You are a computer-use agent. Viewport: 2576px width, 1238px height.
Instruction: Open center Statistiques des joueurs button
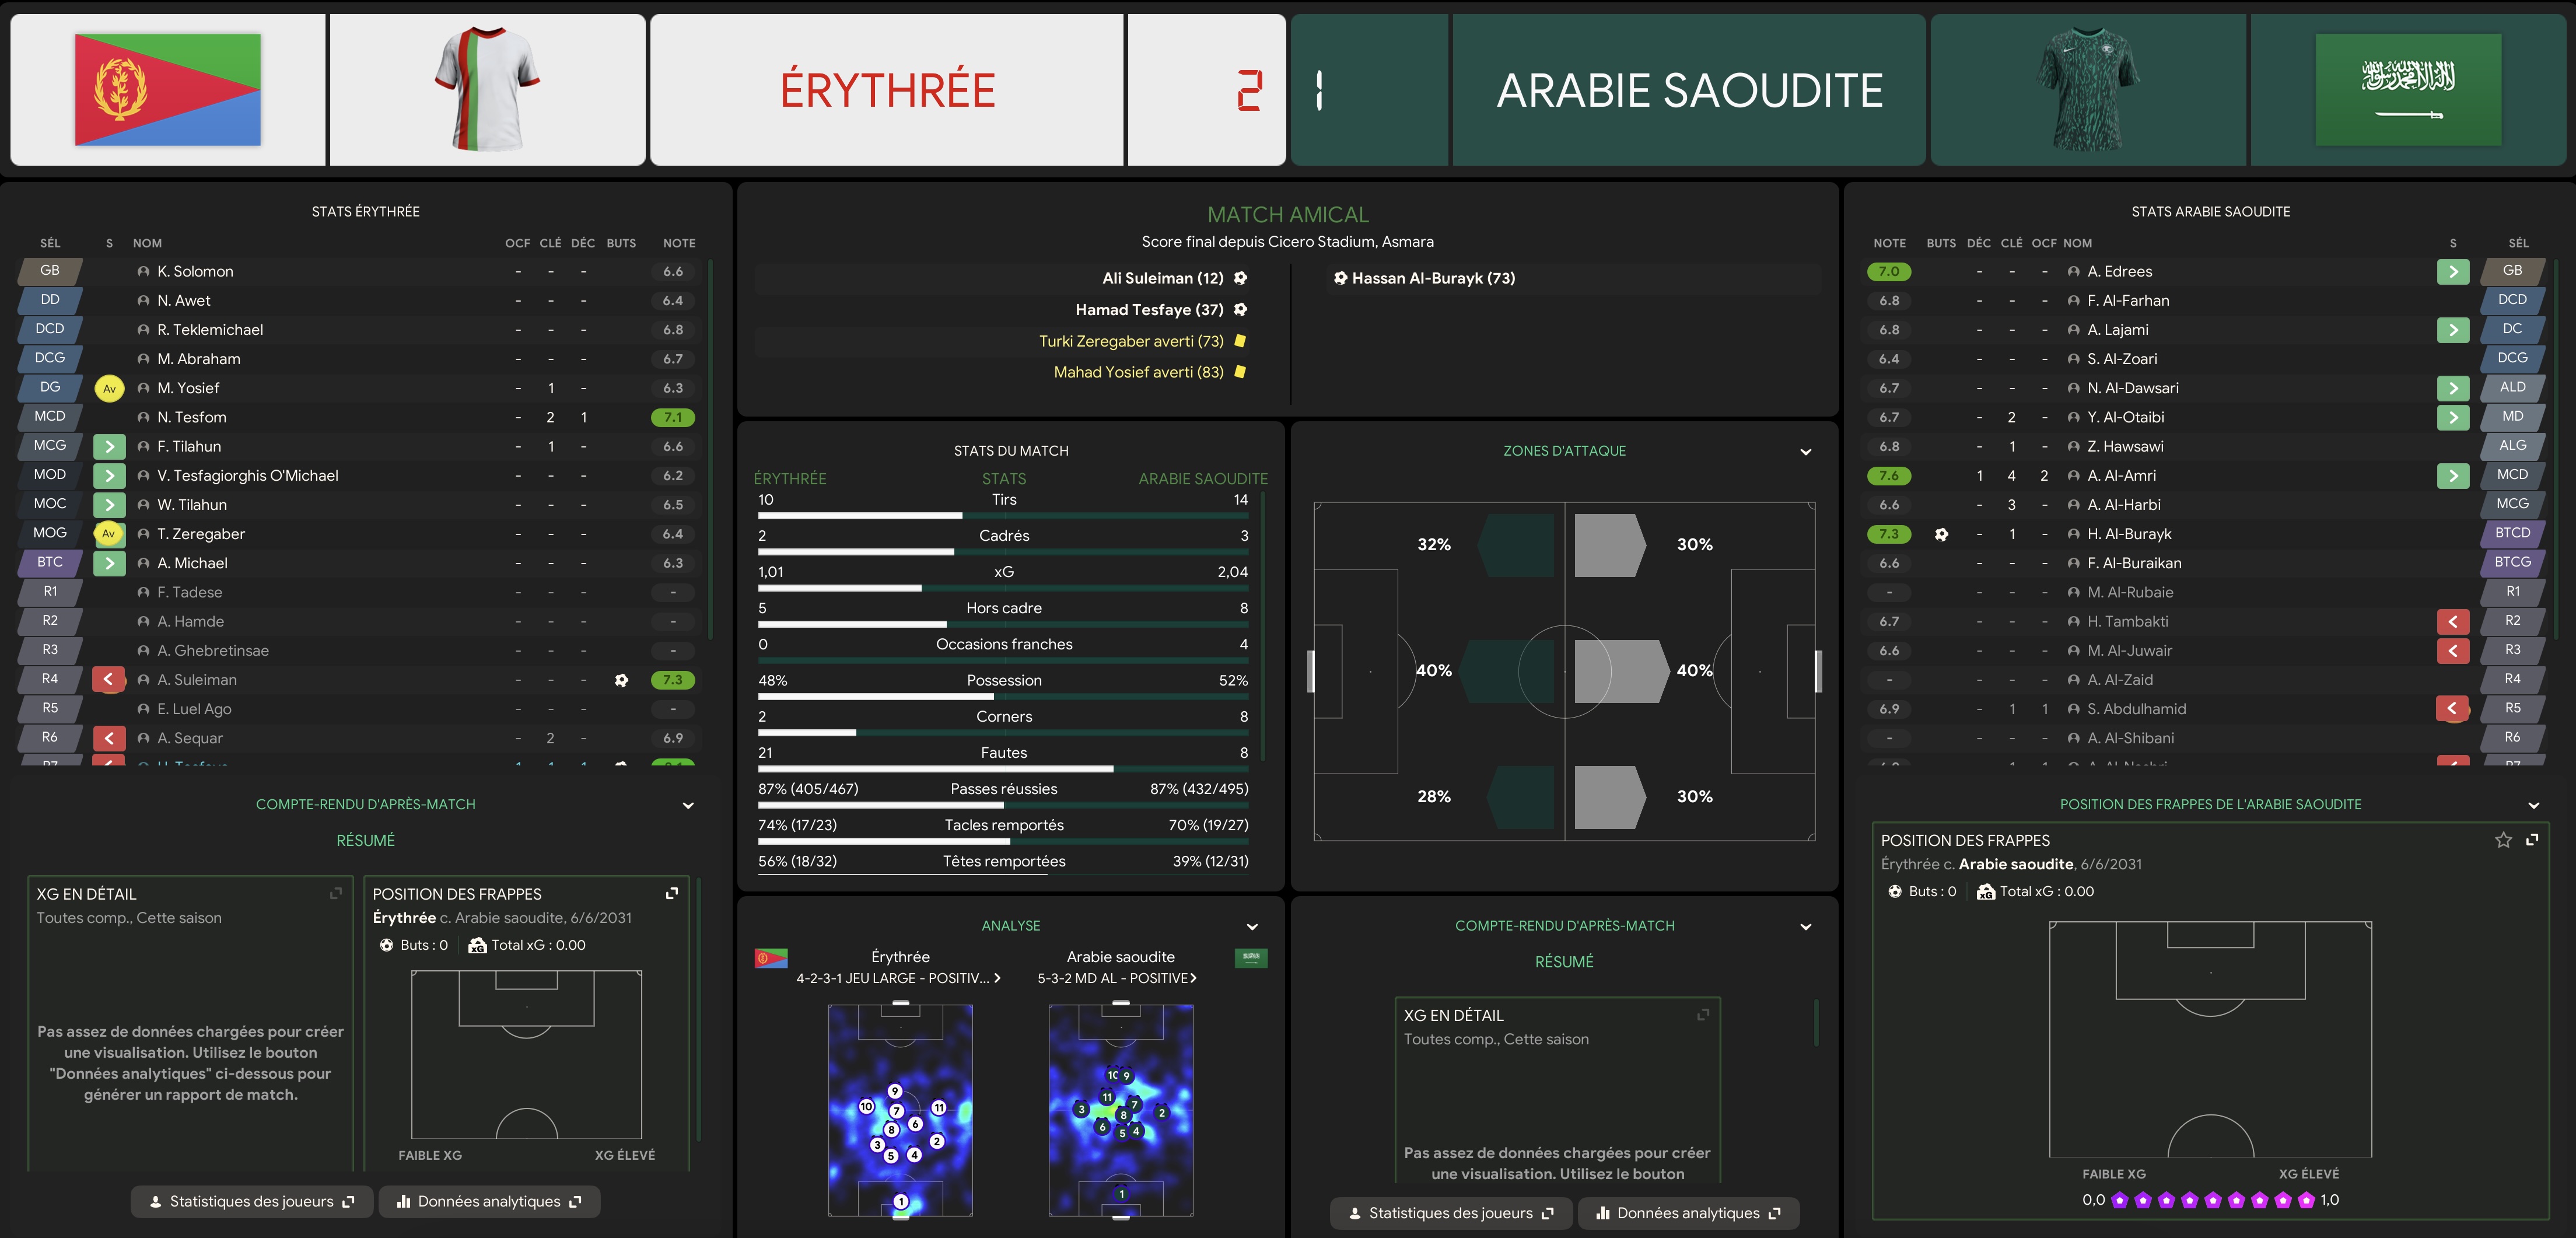(x=1451, y=1213)
